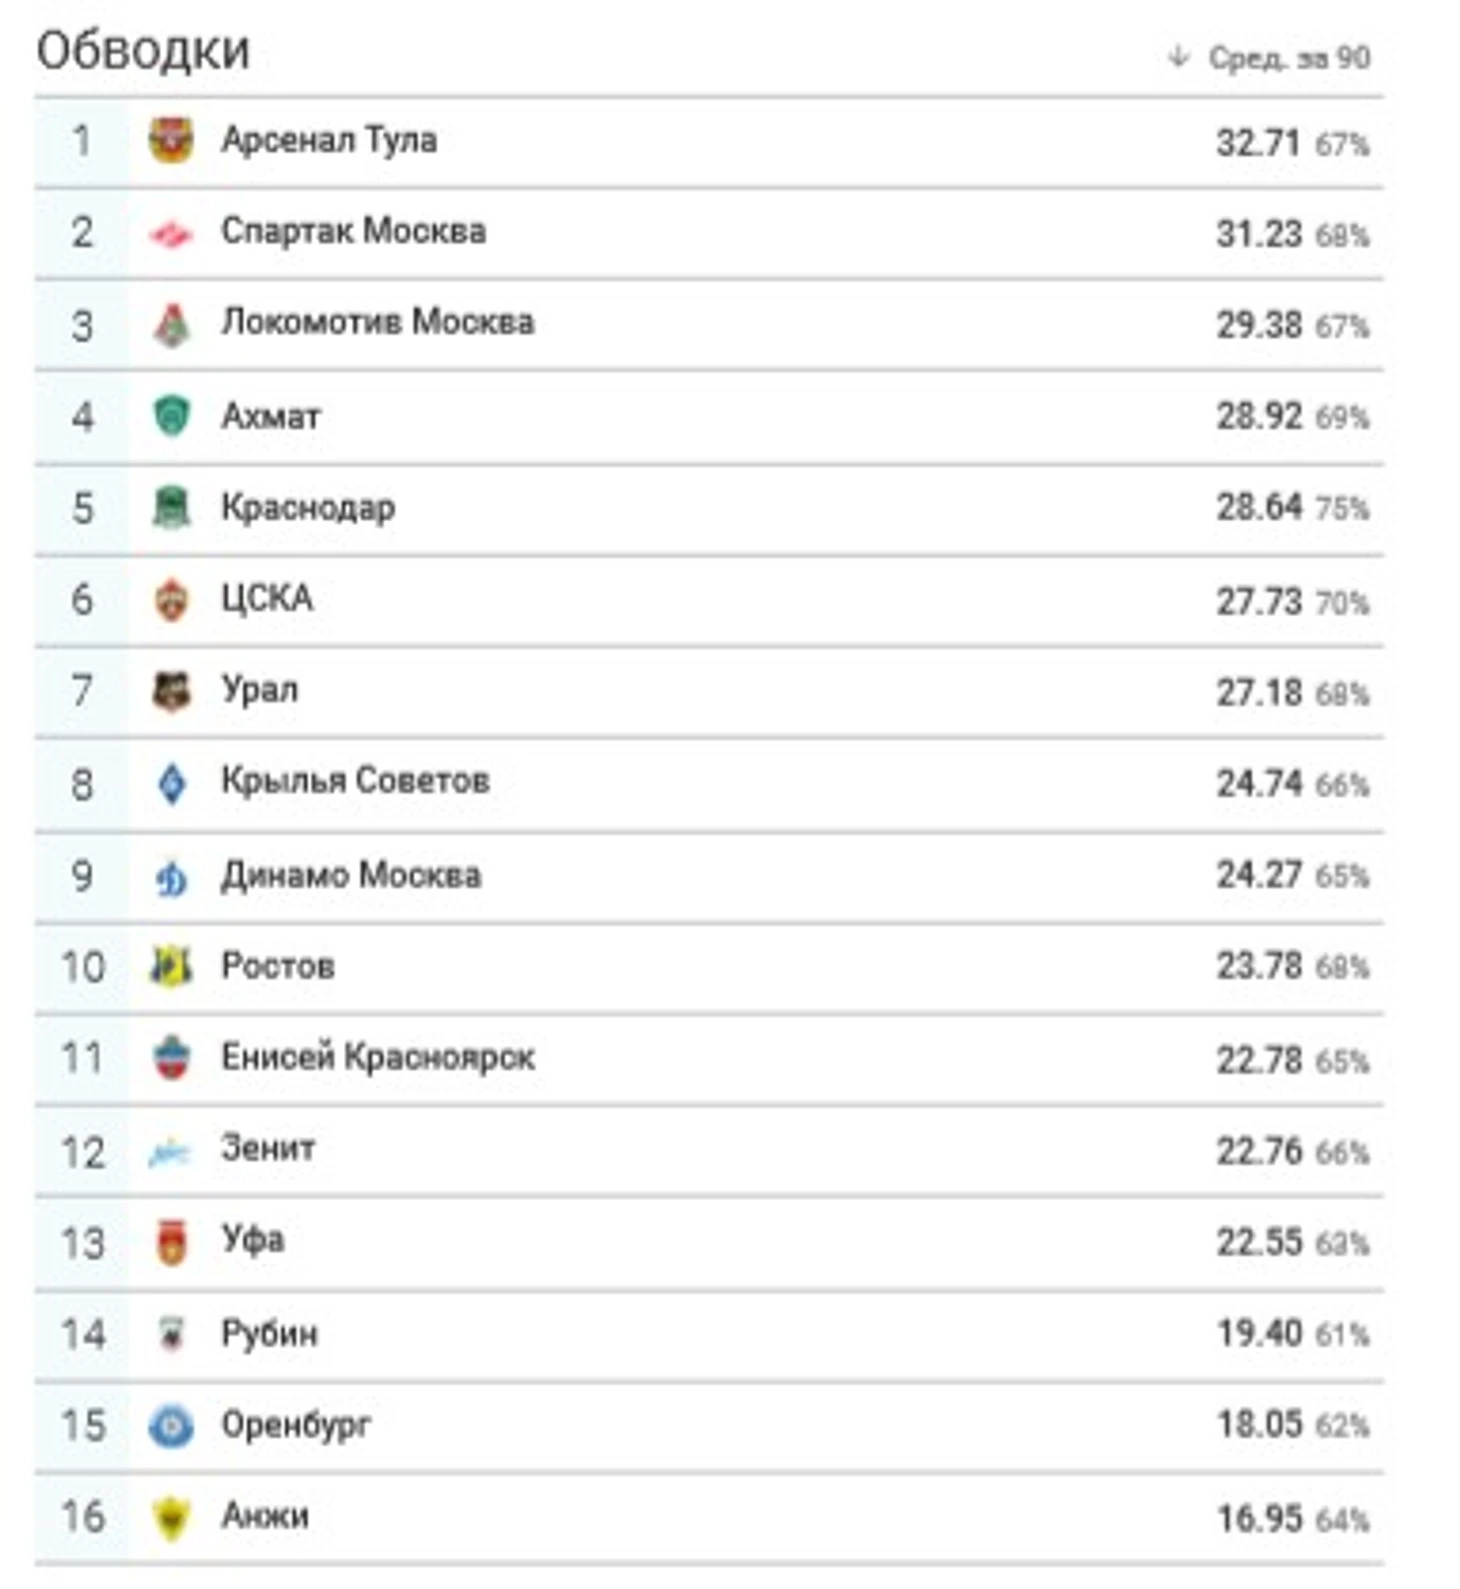Open the Ахмат team link
Screen dimensions: 1460x1589
point(271,416)
